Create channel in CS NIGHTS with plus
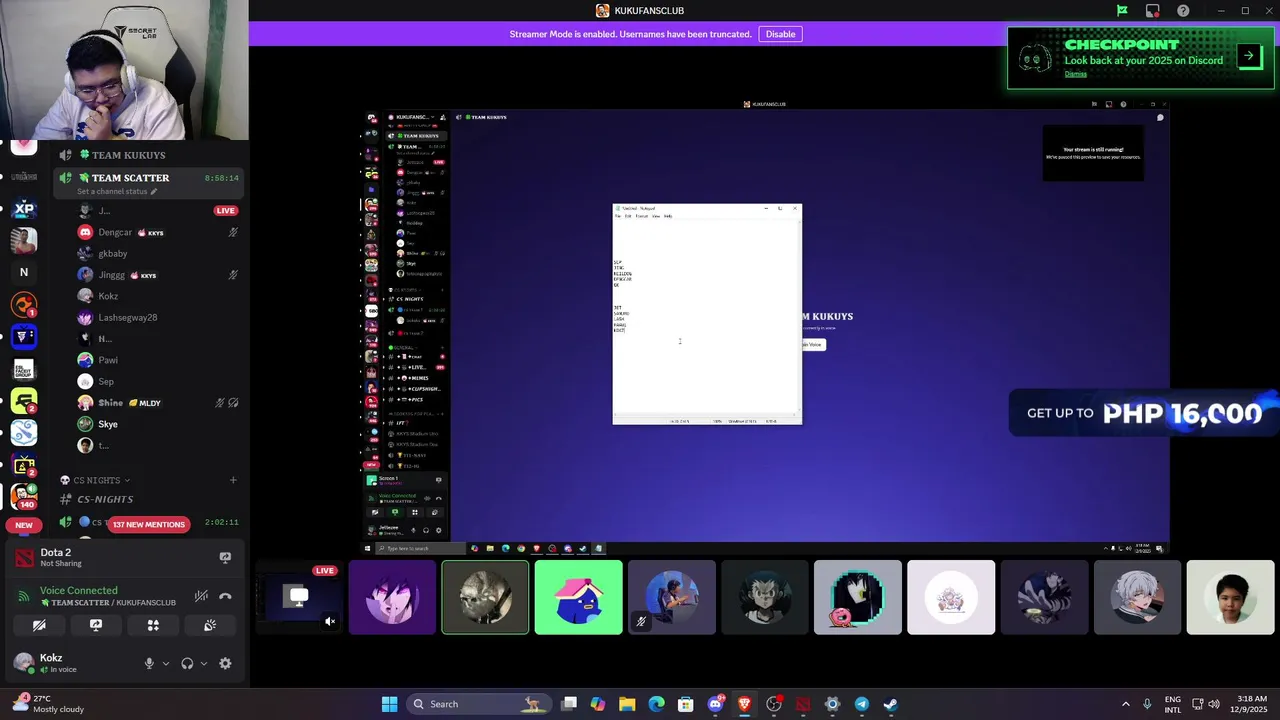Screen dimensions: 1280x720 pos(233,480)
